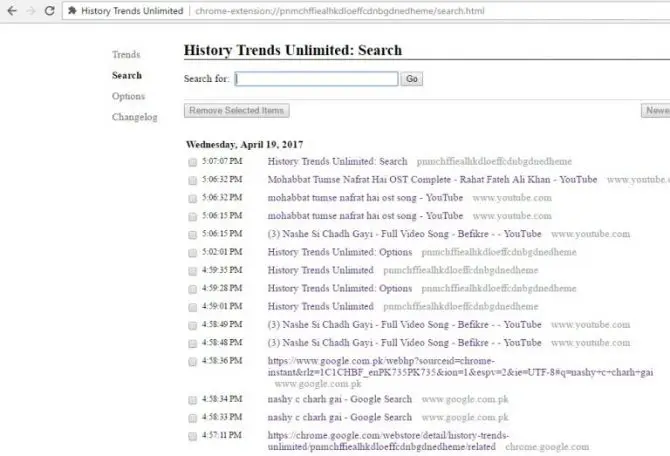This screenshot has width=670, height=456.
Task: Open the Trends sidebar page
Action: pos(126,55)
